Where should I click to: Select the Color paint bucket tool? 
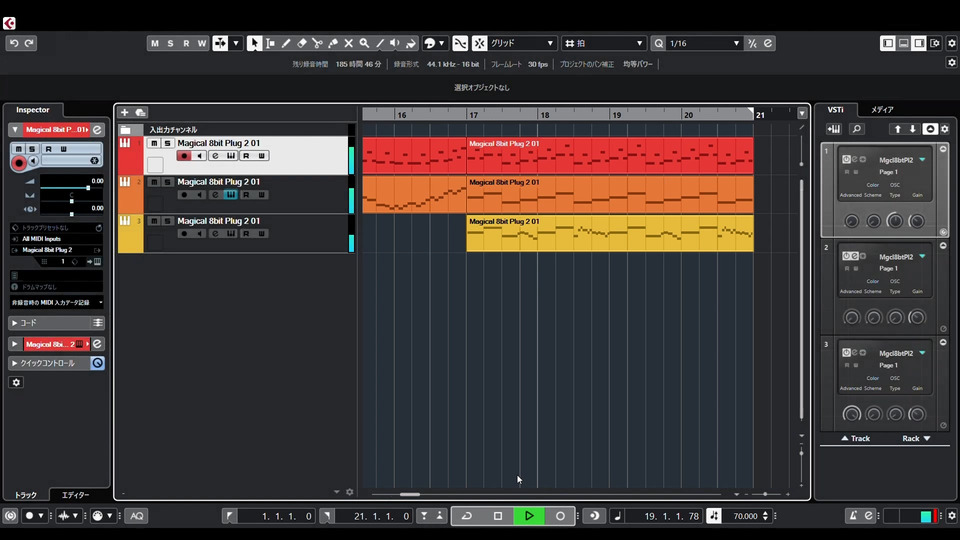(x=411, y=43)
